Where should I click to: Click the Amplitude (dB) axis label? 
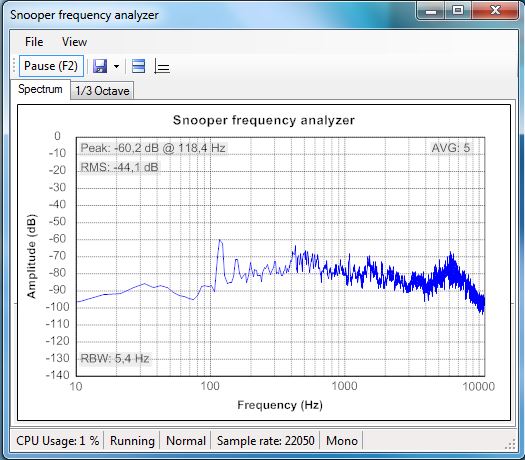tap(31, 256)
